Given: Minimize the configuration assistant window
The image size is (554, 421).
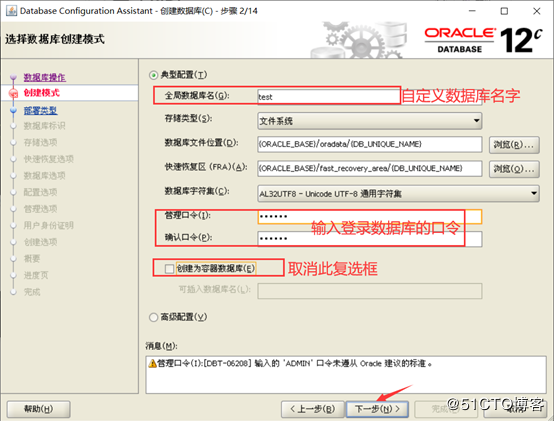Looking at the screenshot, I should tap(472, 11).
